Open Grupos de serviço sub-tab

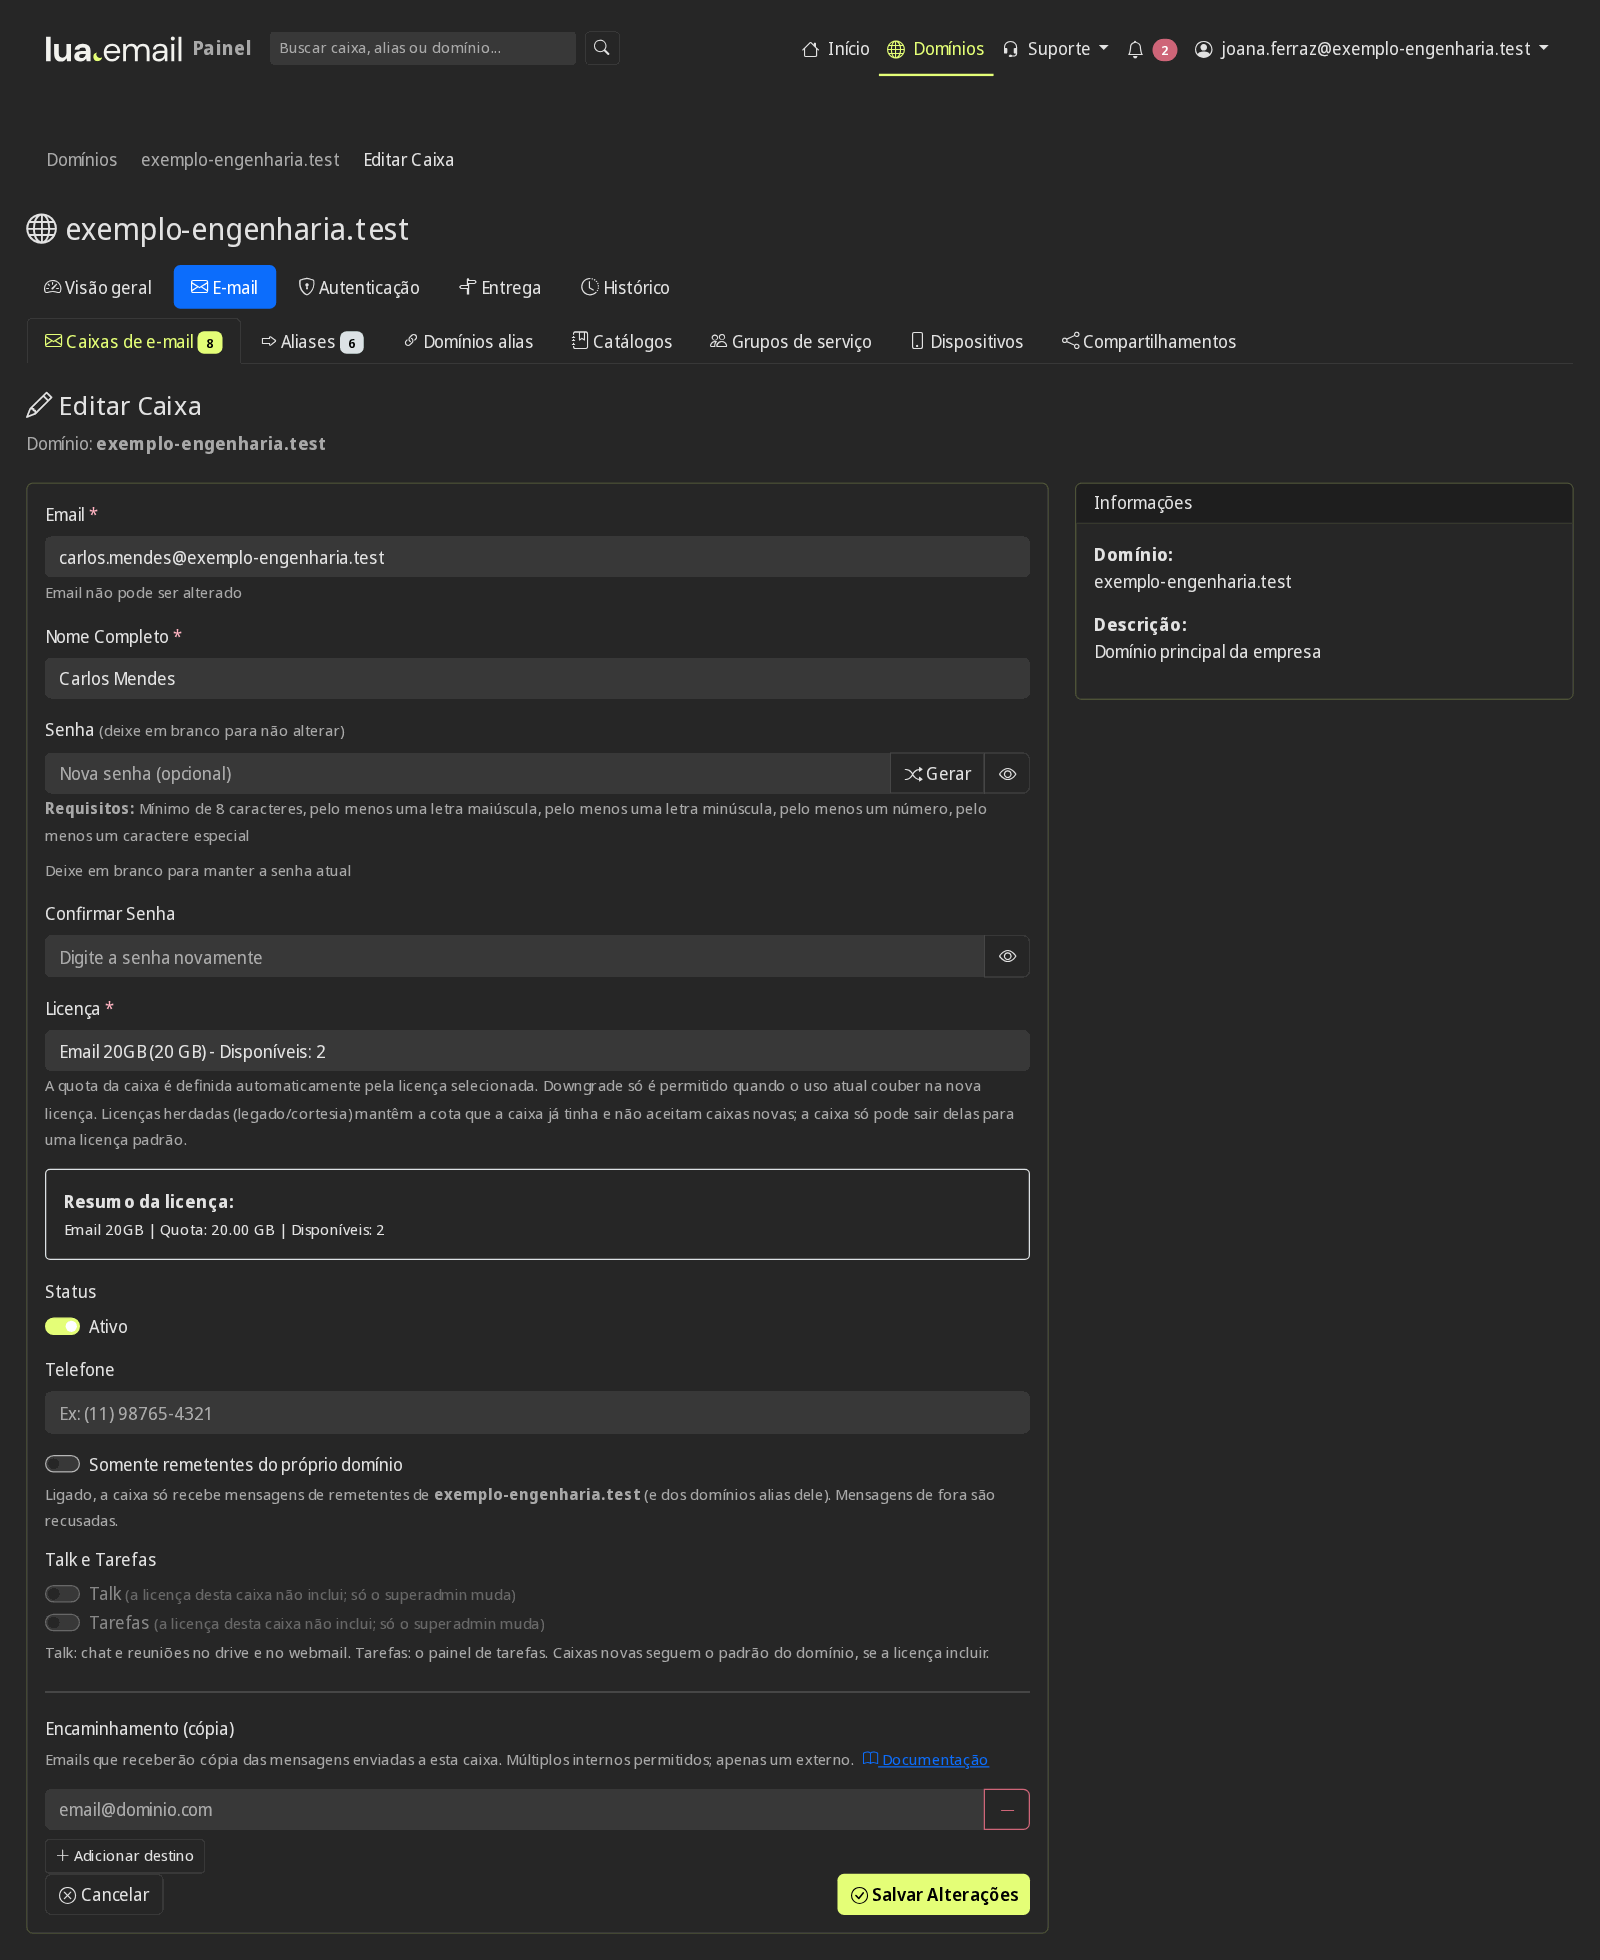pyautogui.click(x=791, y=342)
